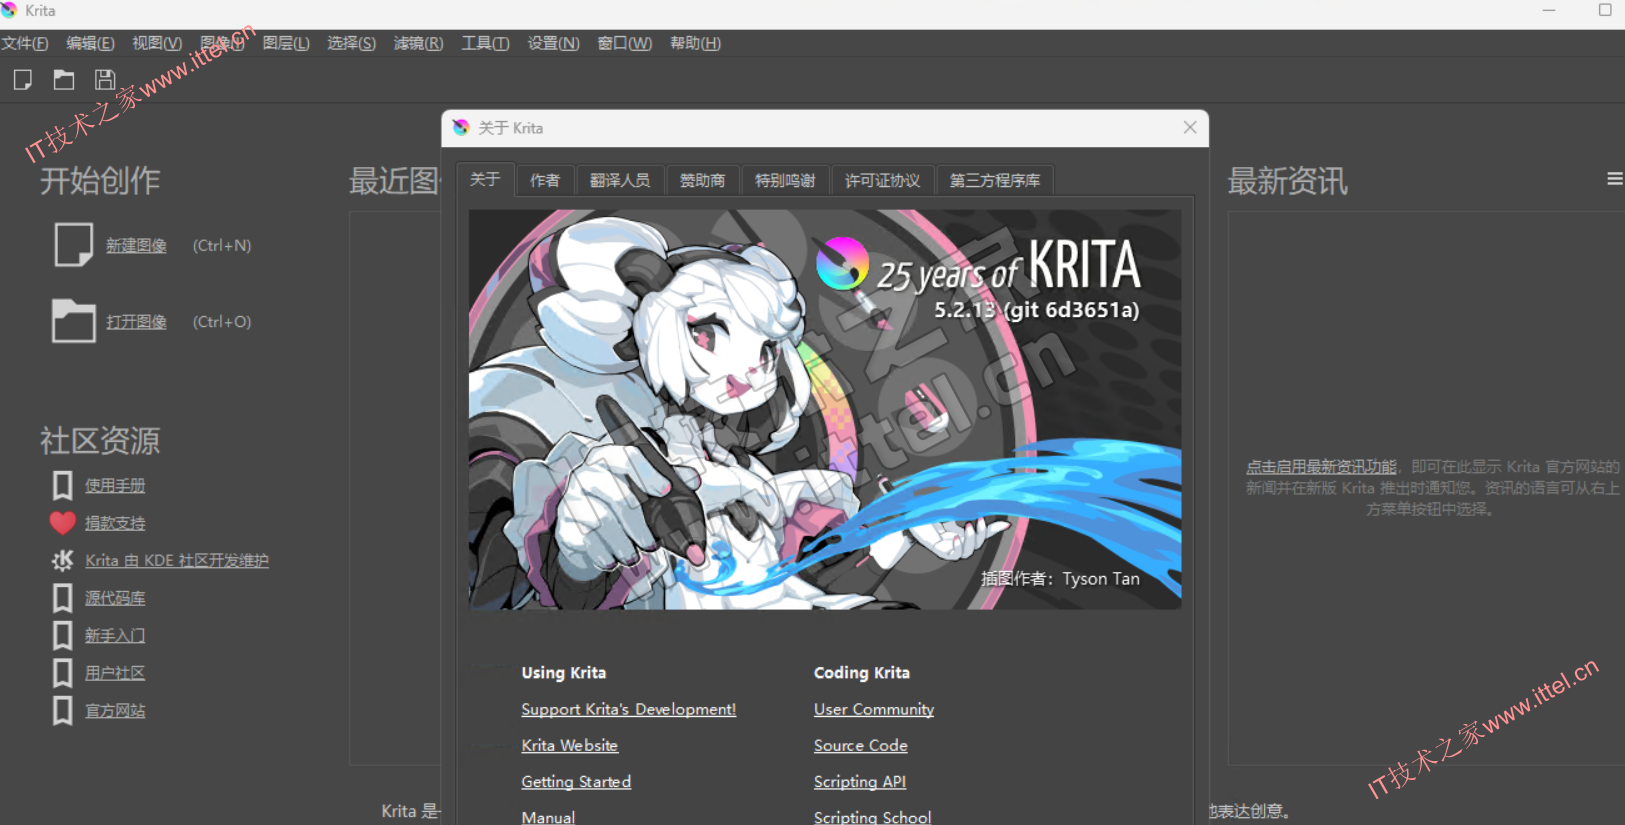Switch to the 作者 tab

(x=545, y=181)
